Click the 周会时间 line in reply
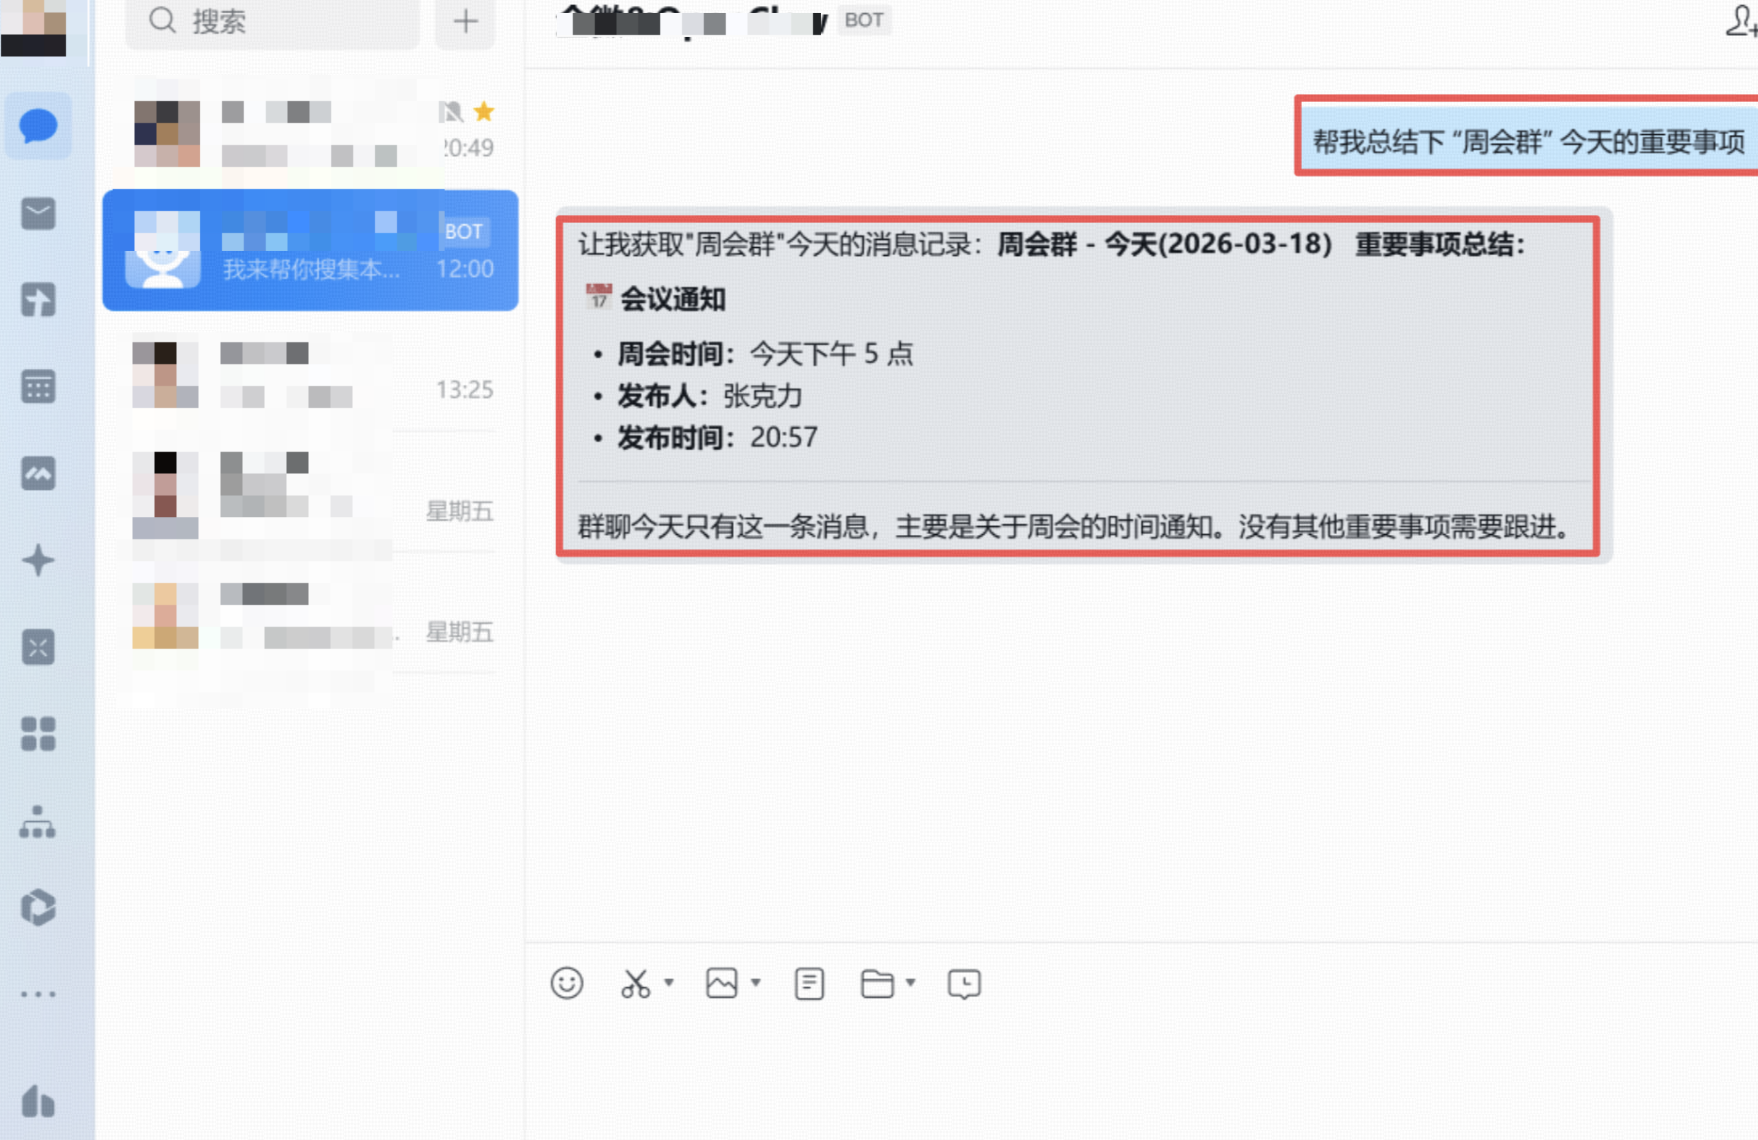Viewport: 1758px width, 1140px height. [x=764, y=353]
